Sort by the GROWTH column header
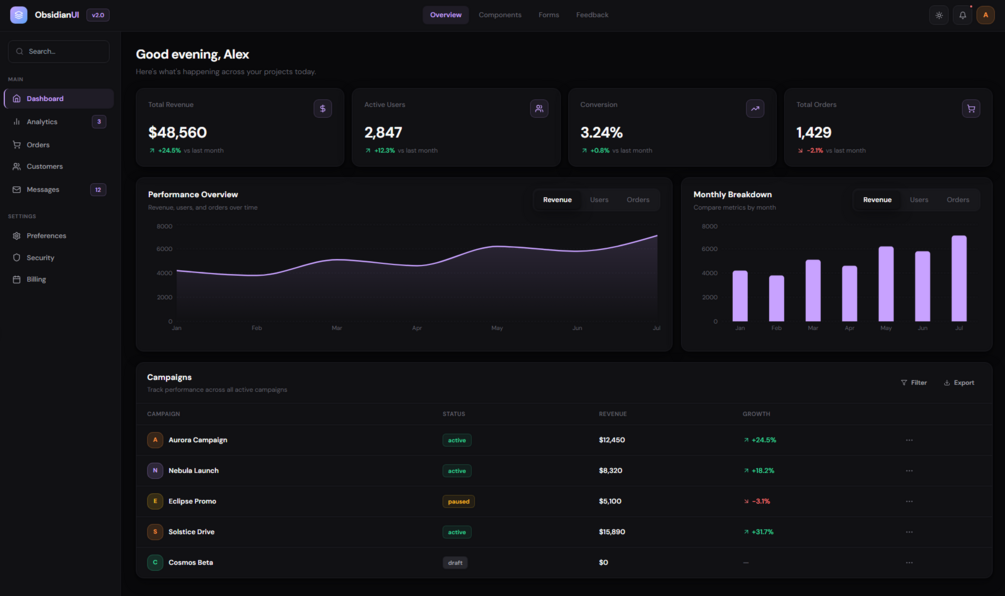This screenshot has width=1005, height=596. click(756, 414)
